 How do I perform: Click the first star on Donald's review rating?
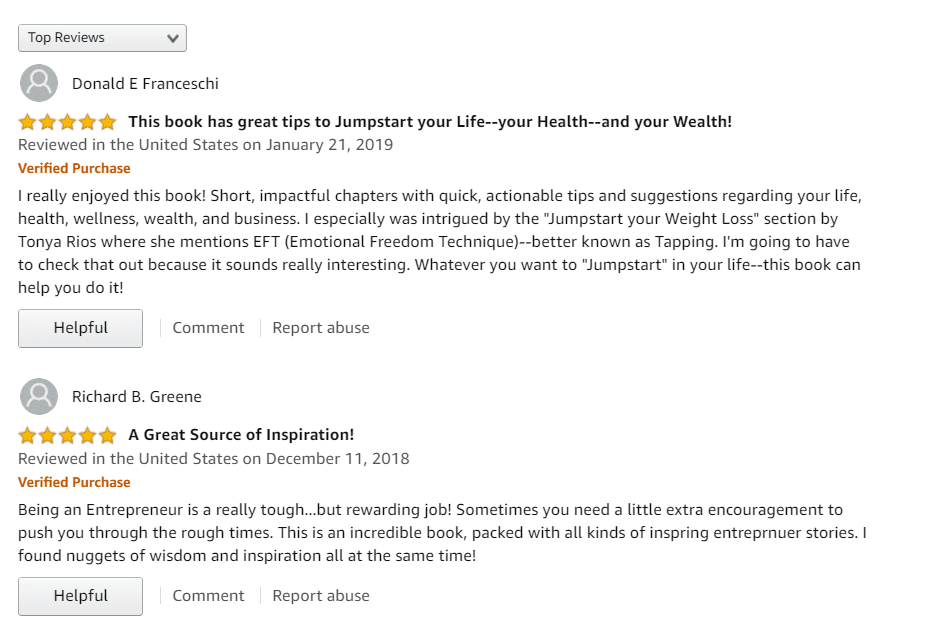(28, 122)
